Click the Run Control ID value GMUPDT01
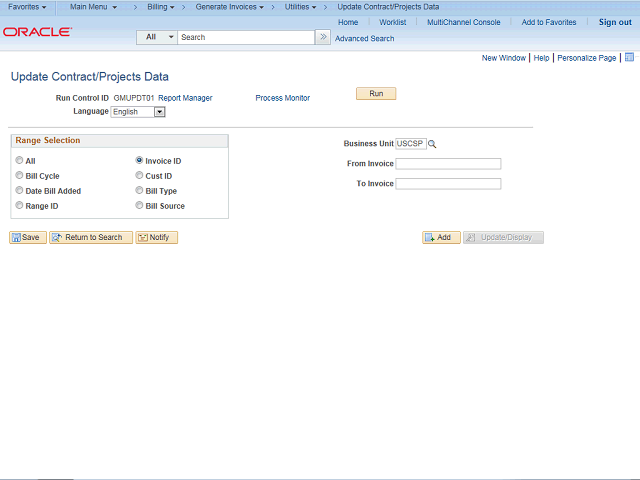Viewport: 640px width, 480px height. click(x=134, y=98)
